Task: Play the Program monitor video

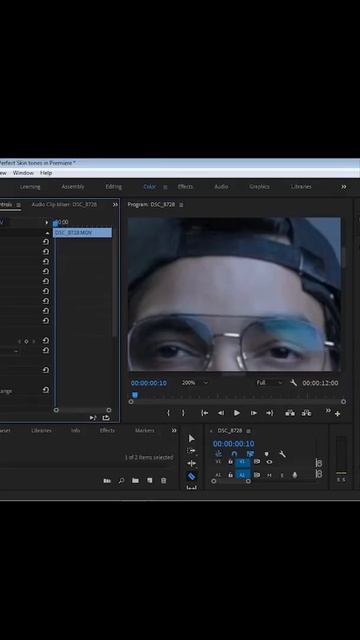Action: 237,413
